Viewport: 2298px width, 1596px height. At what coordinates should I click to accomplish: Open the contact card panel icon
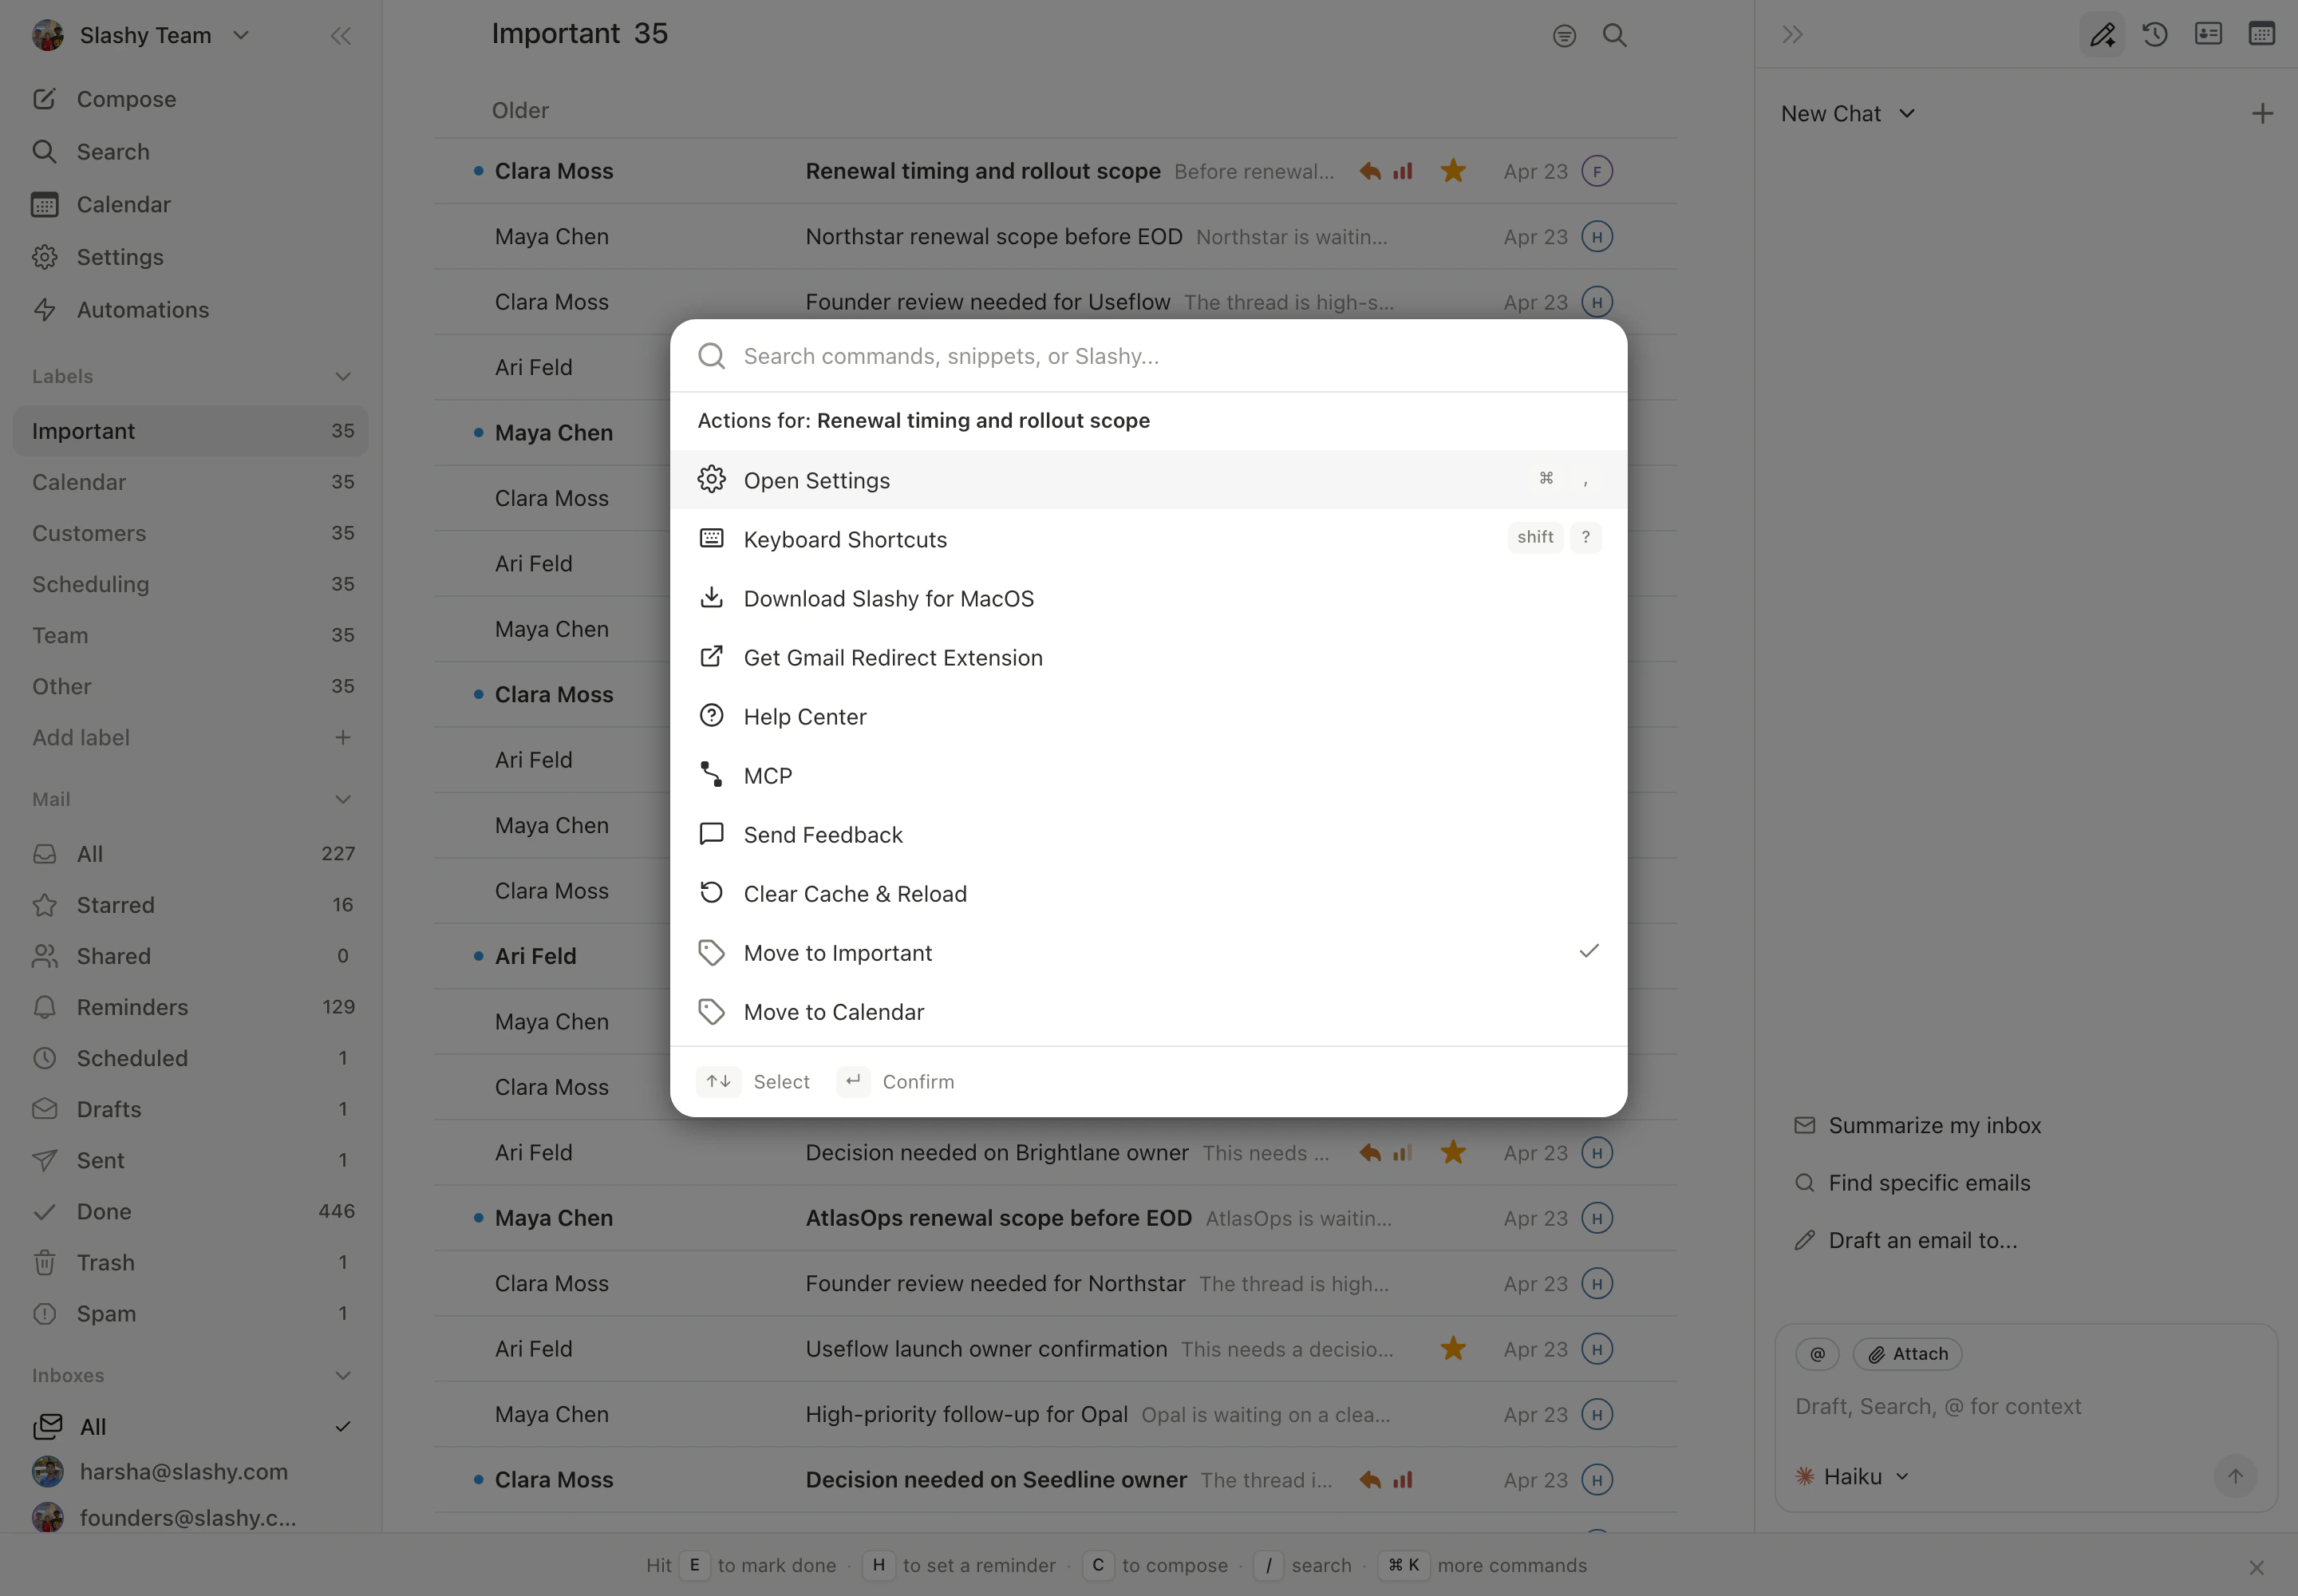(x=2208, y=34)
